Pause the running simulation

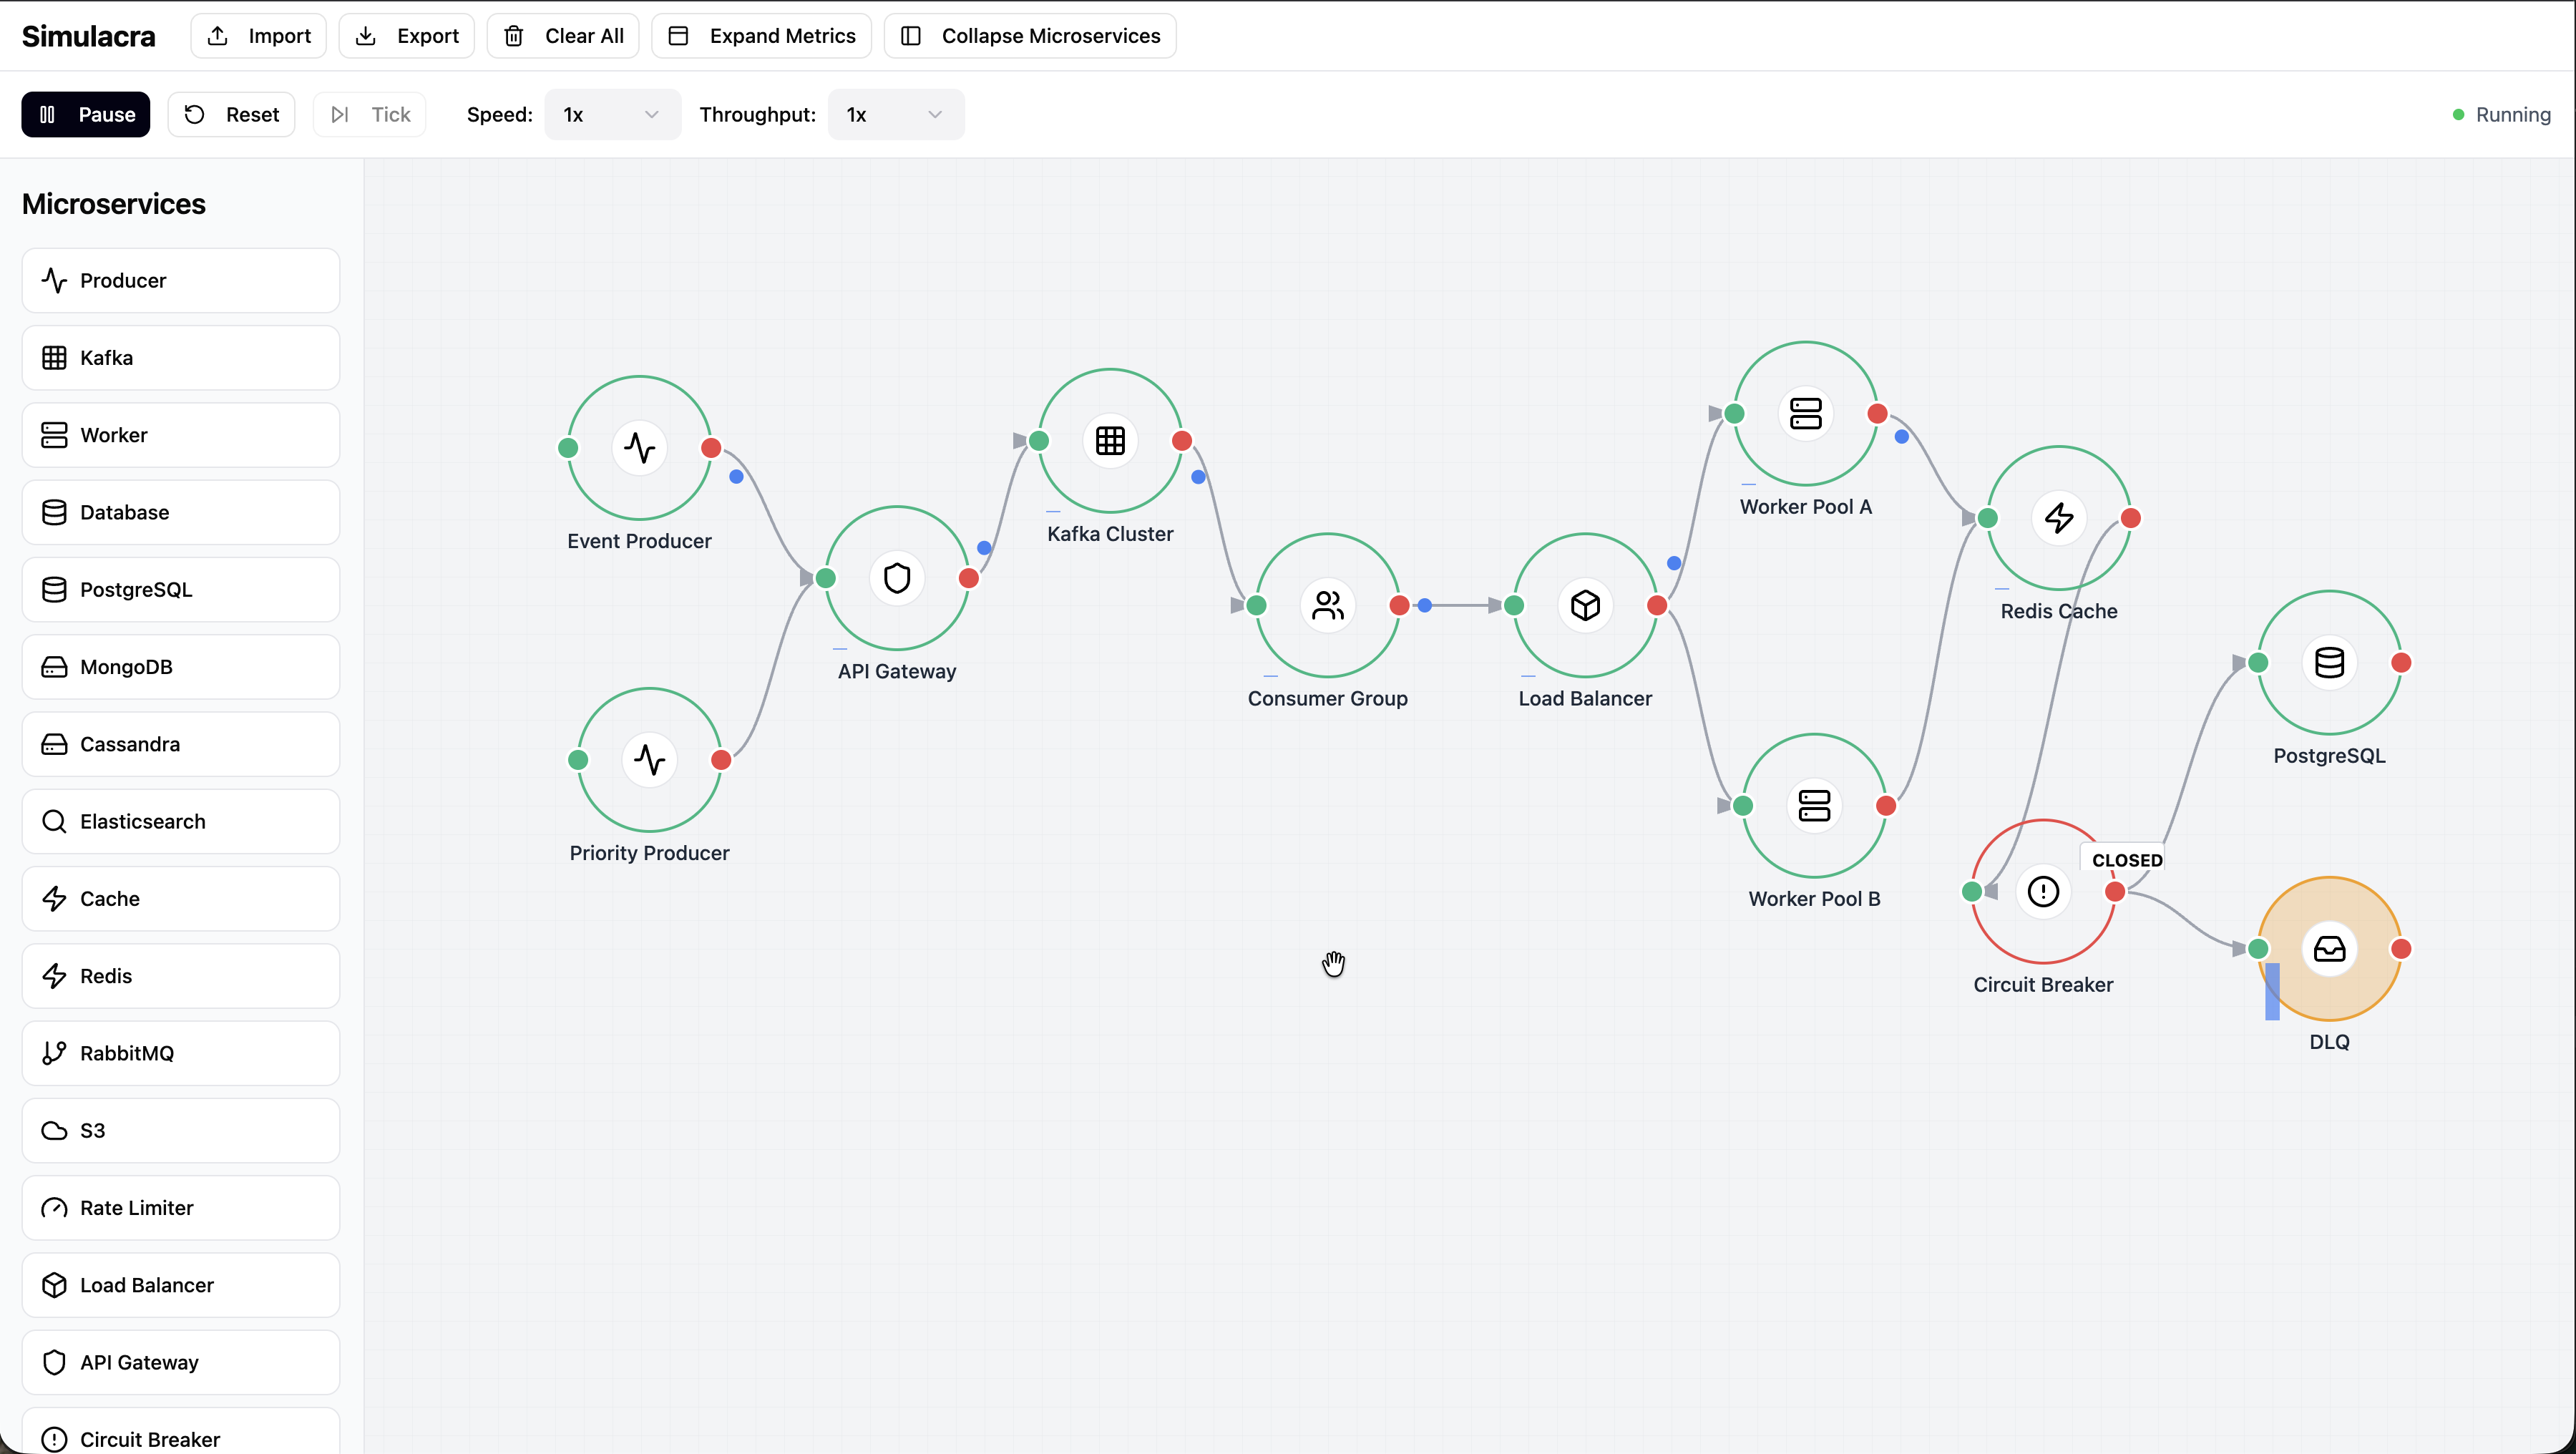coord(86,115)
